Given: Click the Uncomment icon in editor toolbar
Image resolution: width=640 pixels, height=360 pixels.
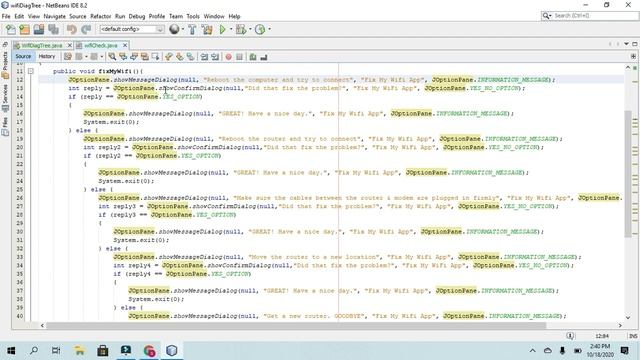Looking at the screenshot, I should coord(264,57).
